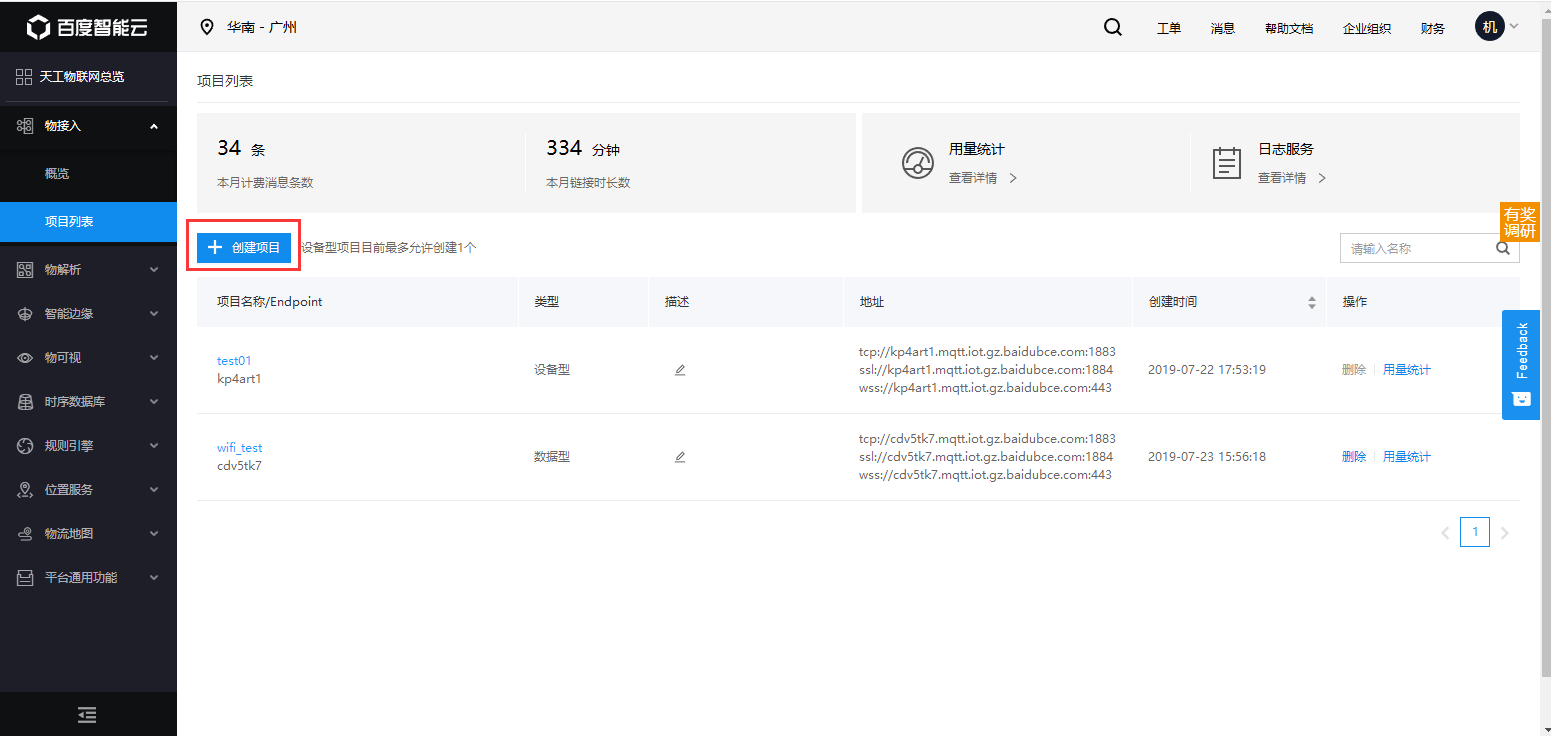Collapse sidebar using bottom menu-fold icon
Screen dimensions: 1551x736
click(x=88, y=714)
